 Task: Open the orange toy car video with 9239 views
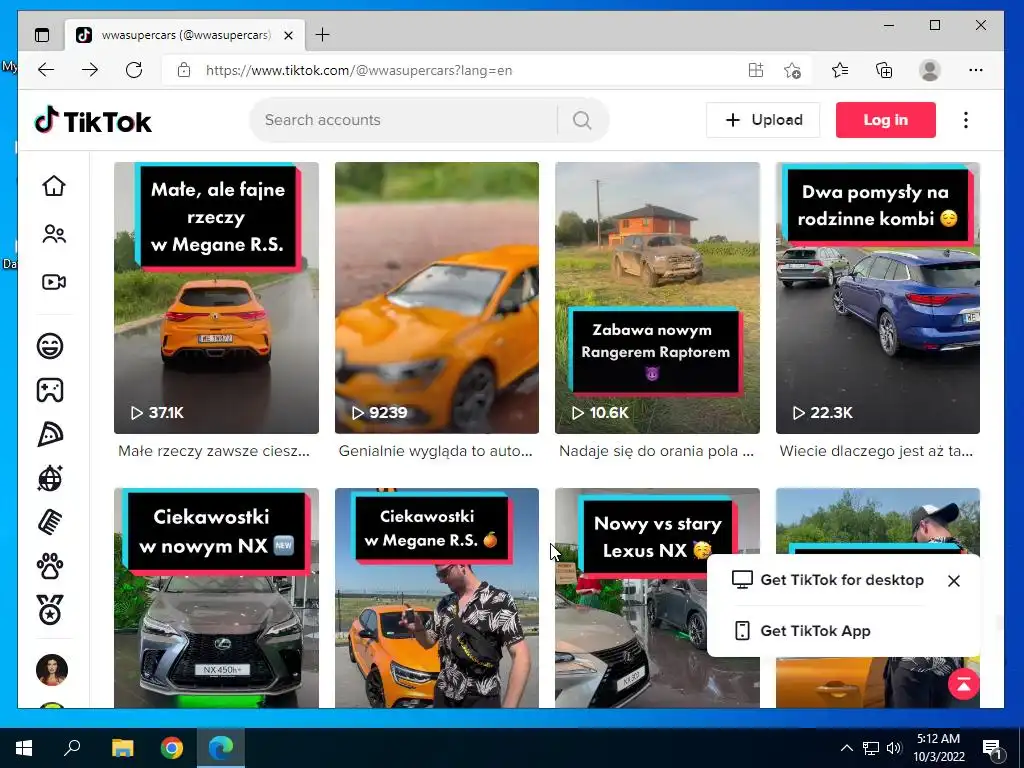point(437,298)
